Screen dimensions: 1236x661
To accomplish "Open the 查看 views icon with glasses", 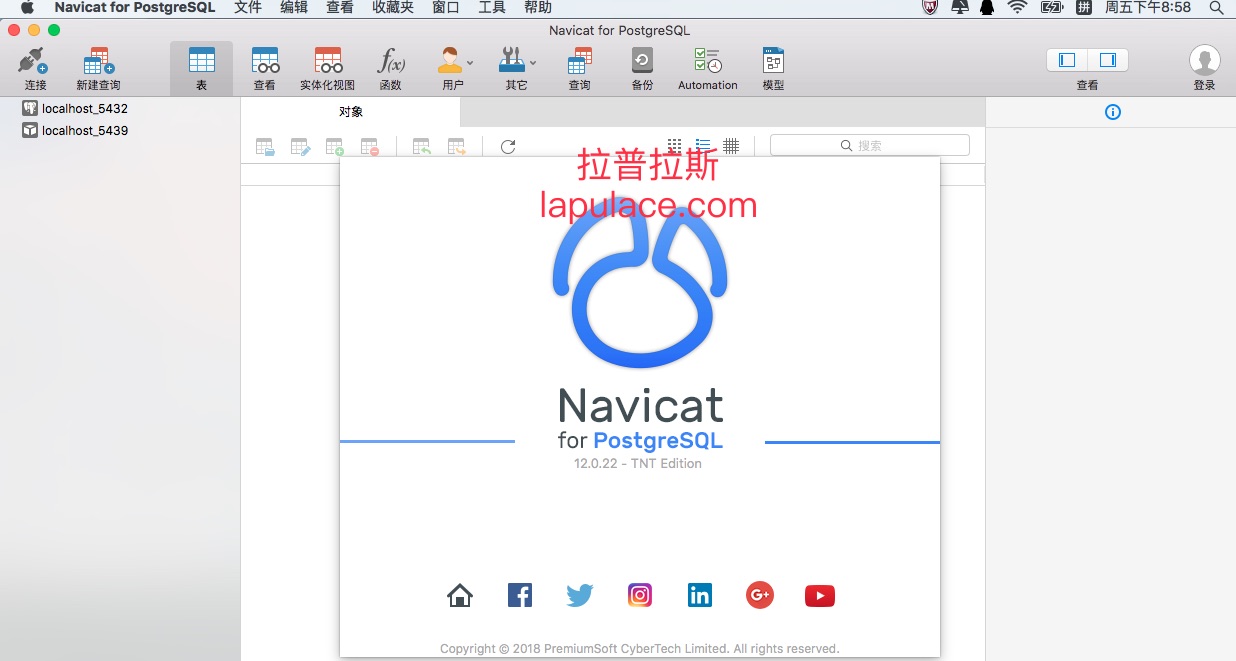I will (x=265, y=61).
